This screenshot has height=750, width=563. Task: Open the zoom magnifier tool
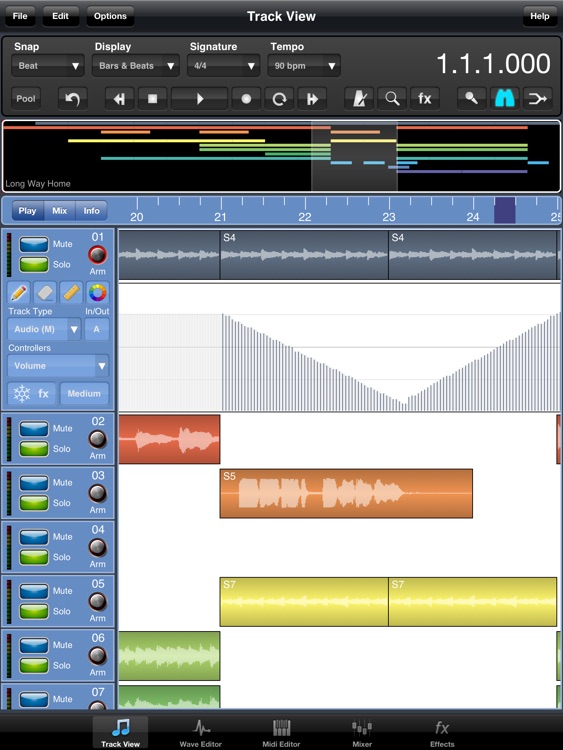(x=392, y=99)
